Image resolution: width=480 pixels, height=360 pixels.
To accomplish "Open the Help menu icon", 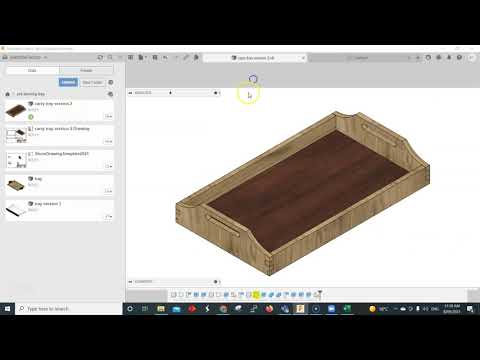I will click(x=460, y=58).
